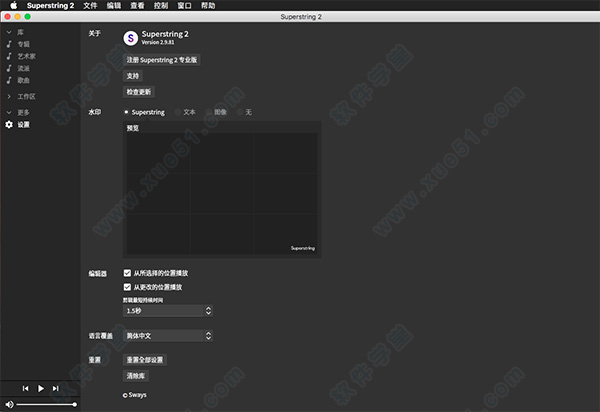Skip to previous track
This screenshot has height=412, width=600.
click(25, 389)
